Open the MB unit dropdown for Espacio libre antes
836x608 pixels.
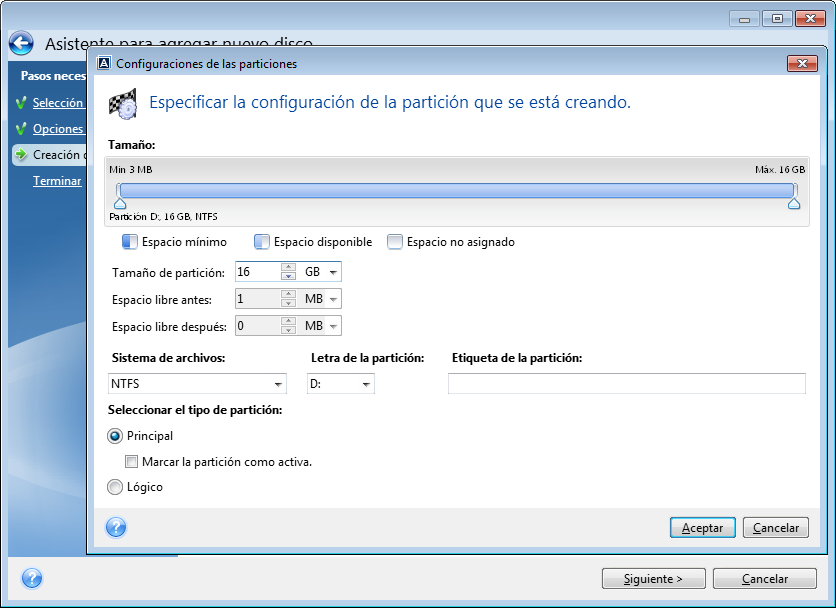pyautogui.click(x=333, y=299)
